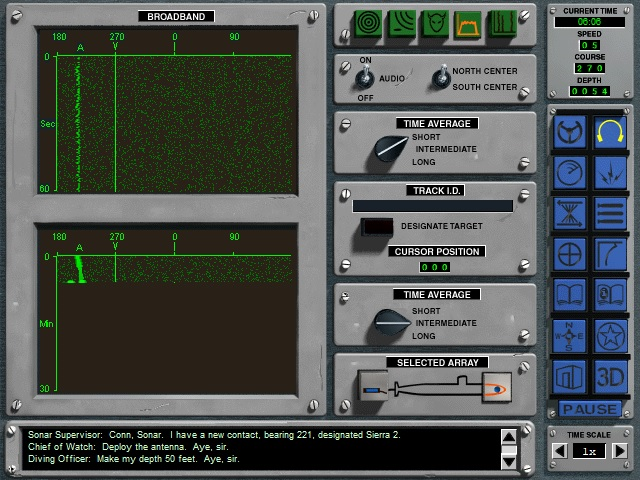Open the crosshair circle fire control icon
Viewport: 640px width, 480px height.
(x=570, y=254)
